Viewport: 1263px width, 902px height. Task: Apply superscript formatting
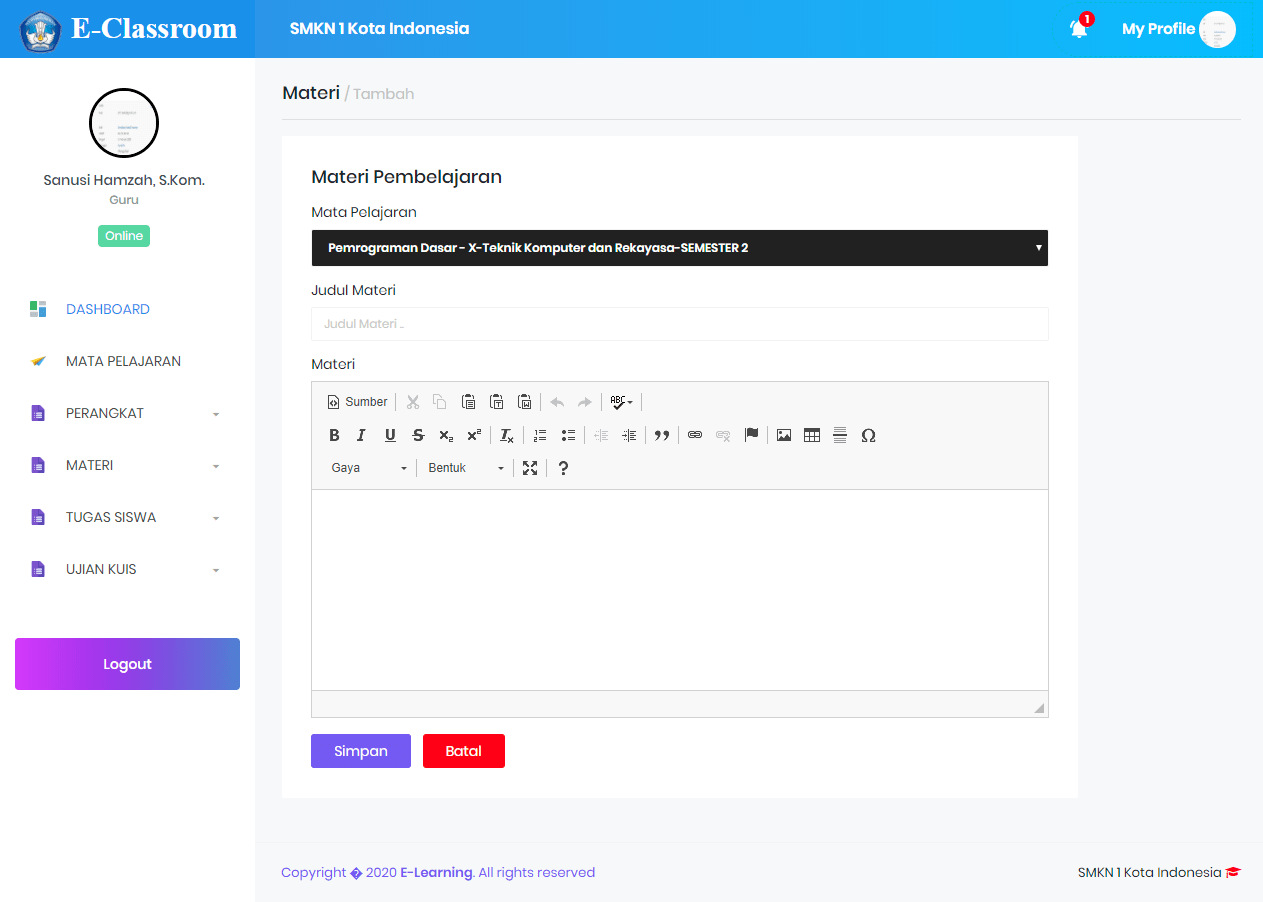coord(473,435)
